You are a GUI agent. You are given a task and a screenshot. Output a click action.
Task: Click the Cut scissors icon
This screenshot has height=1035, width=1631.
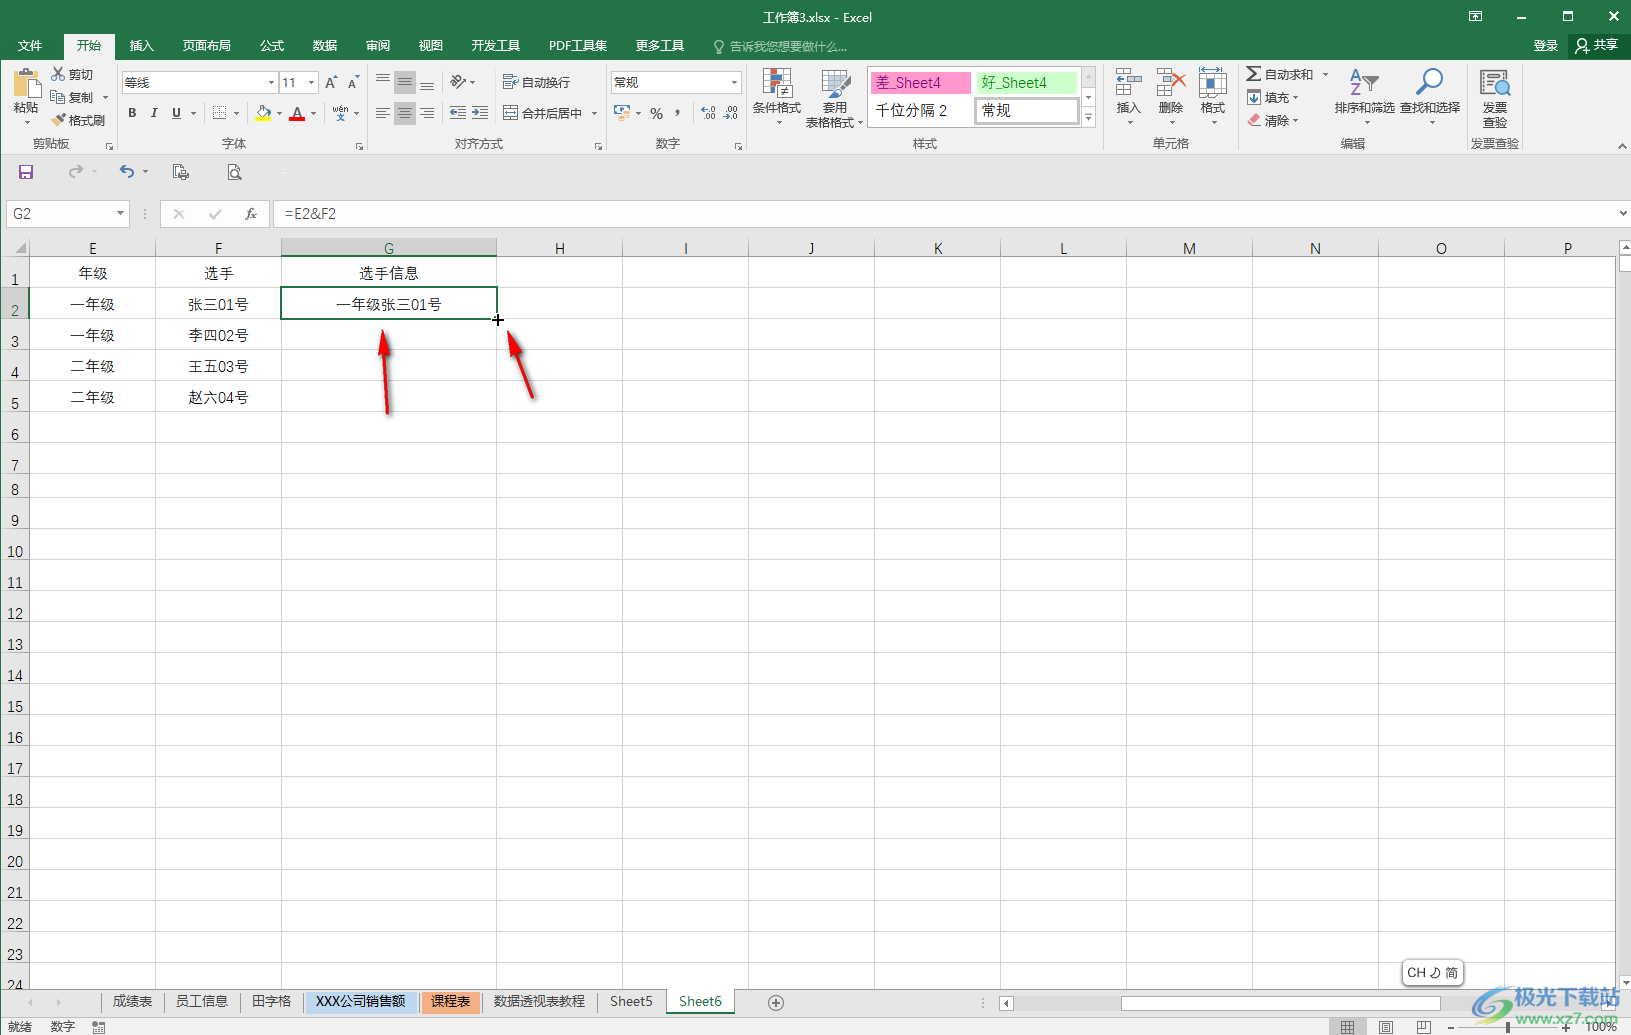[x=58, y=74]
